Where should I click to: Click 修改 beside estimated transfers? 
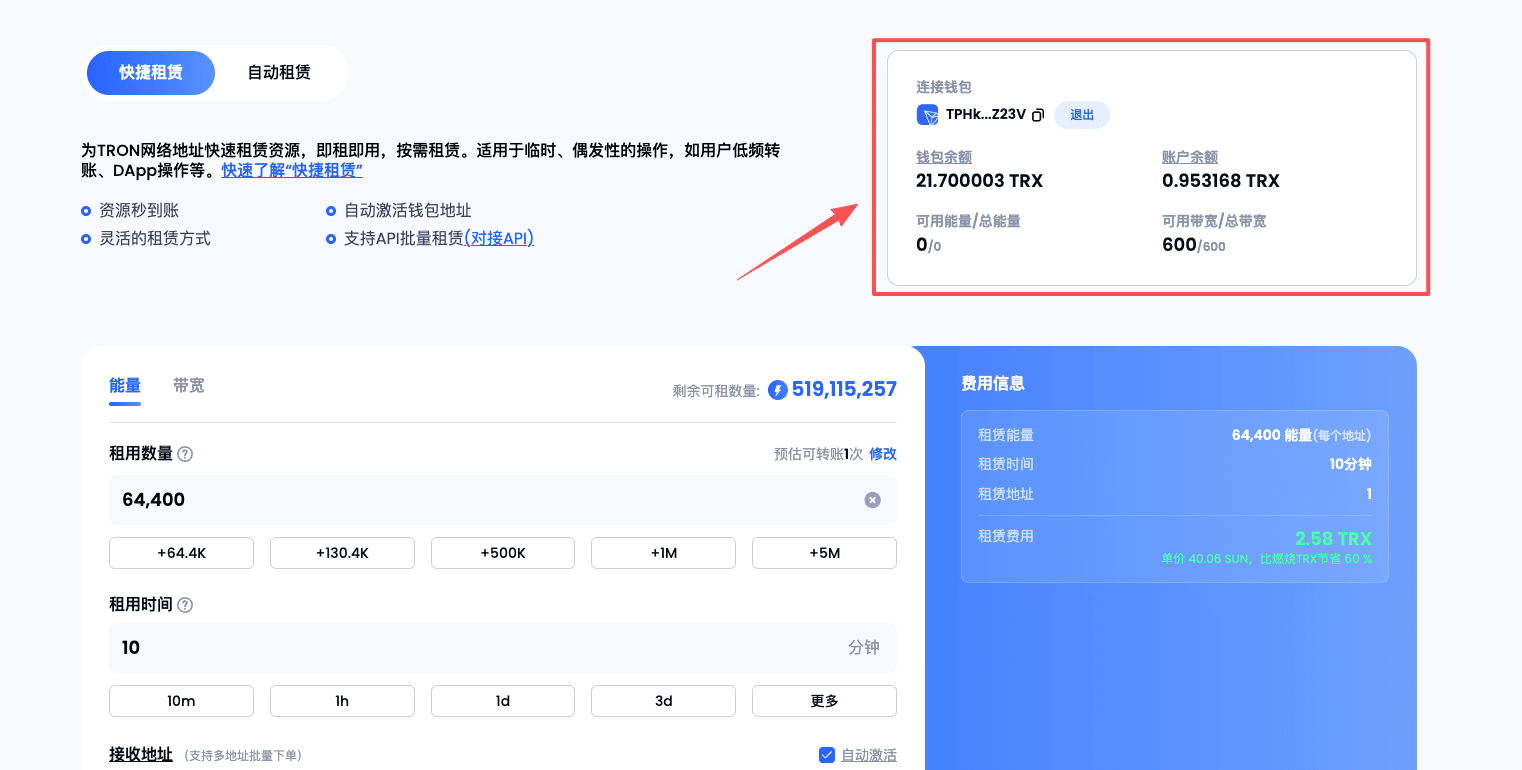(x=883, y=454)
